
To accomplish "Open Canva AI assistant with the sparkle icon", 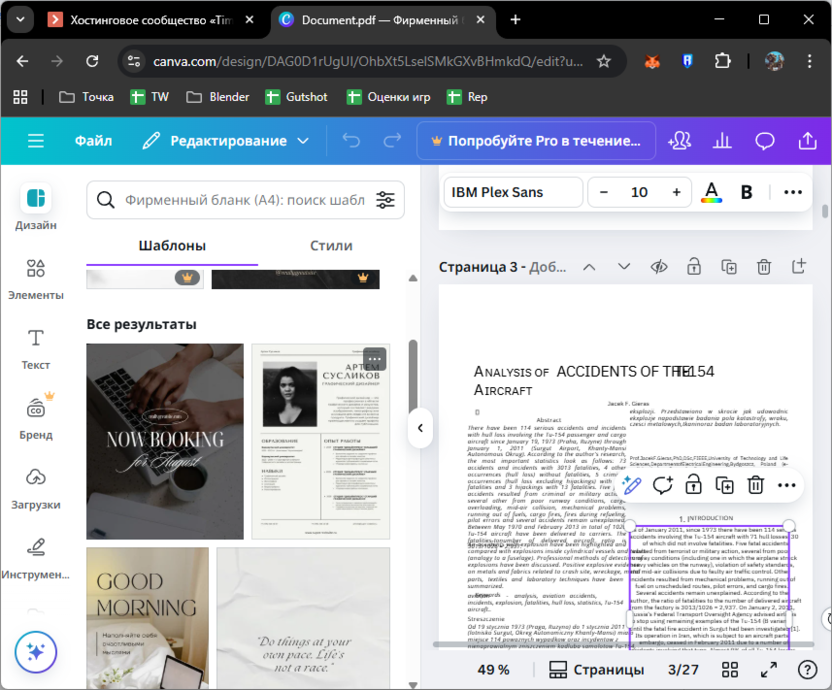I will pos(37,652).
